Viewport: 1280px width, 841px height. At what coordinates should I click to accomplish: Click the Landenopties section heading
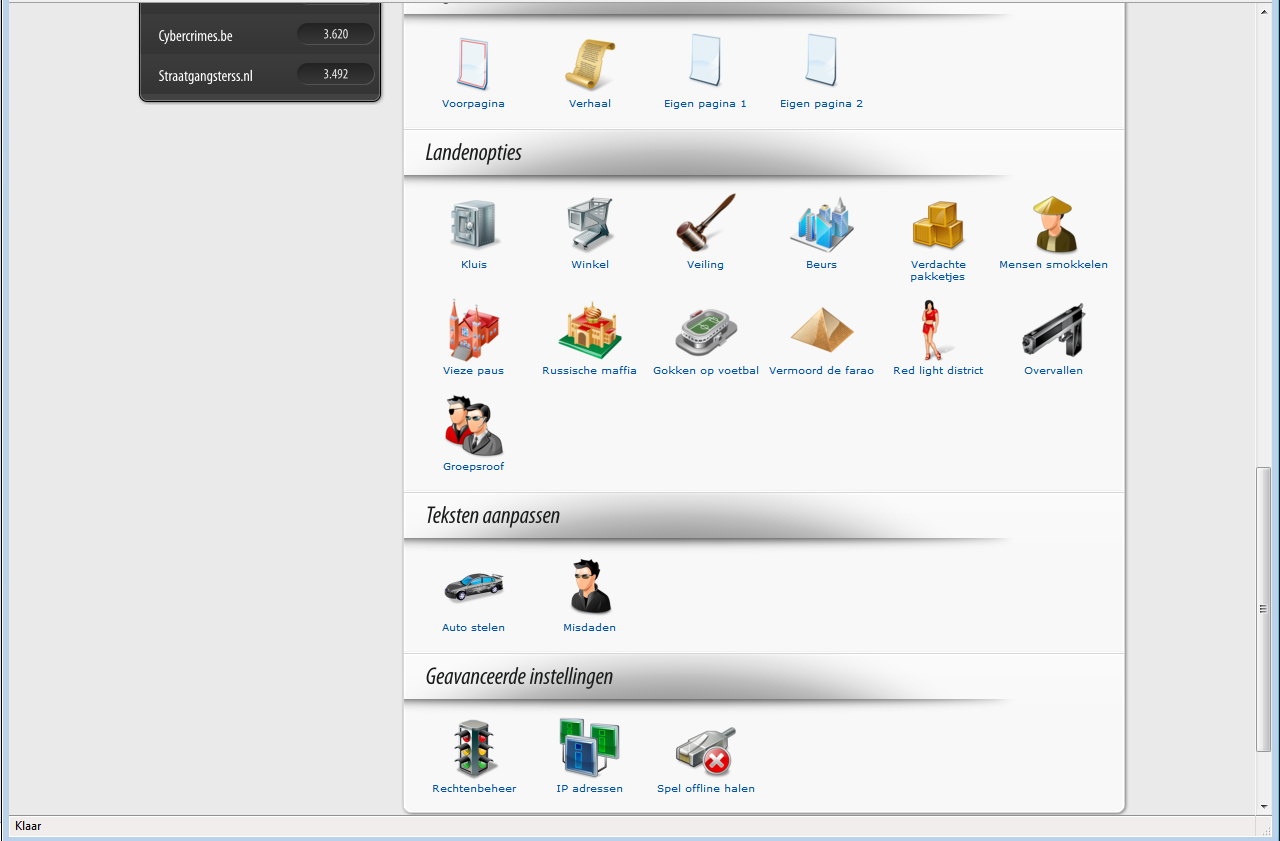473,154
